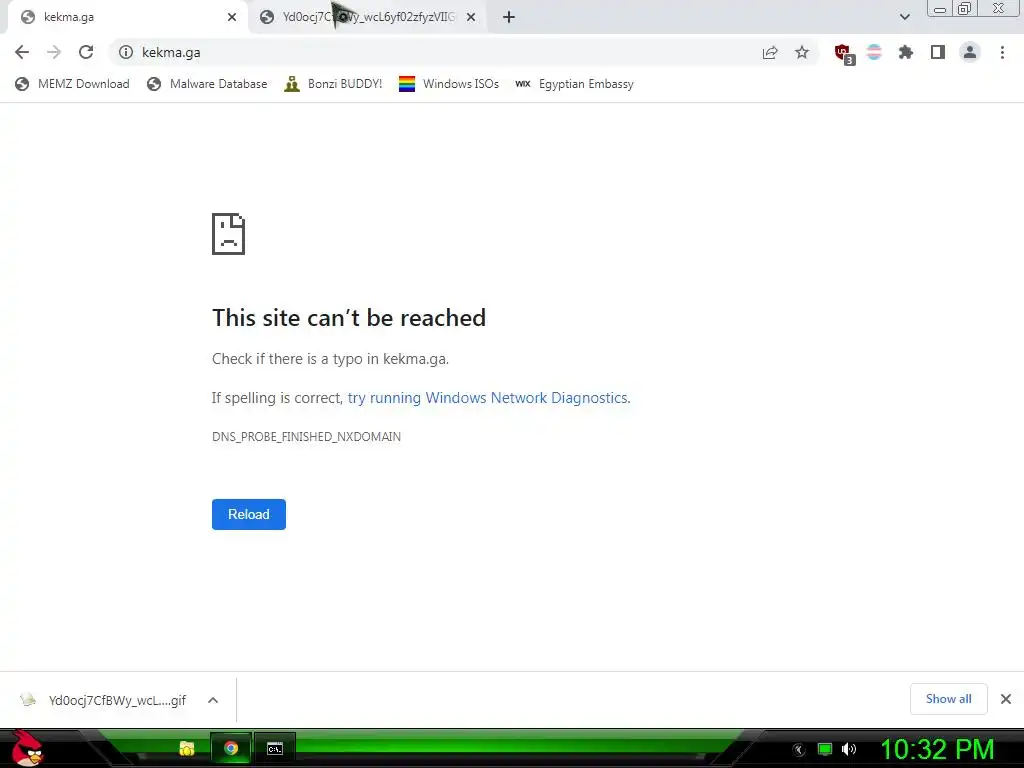Click the blue Reload button
The width and height of the screenshot is (1024, 768).
[x=249, y=515]
